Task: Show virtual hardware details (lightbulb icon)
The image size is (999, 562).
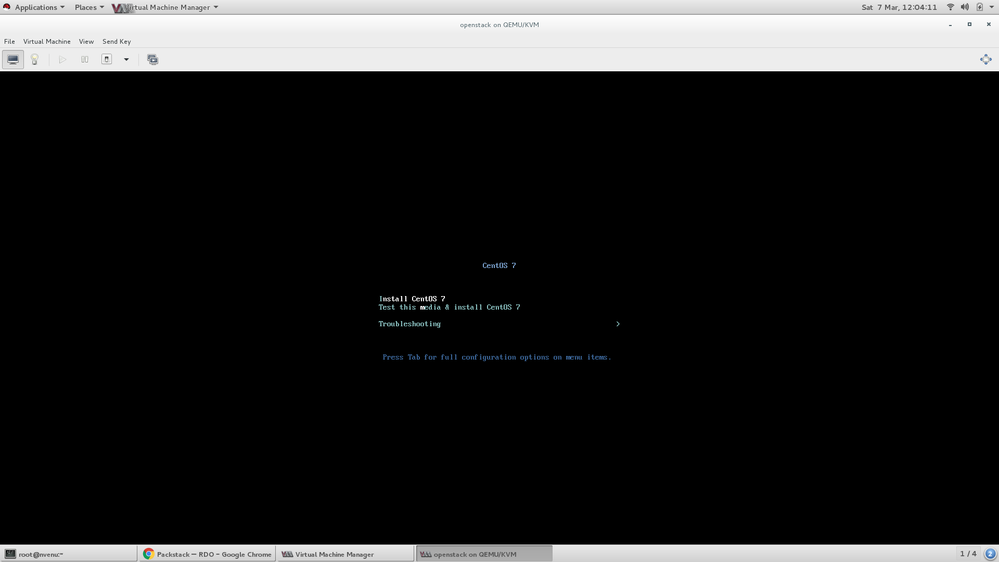Action: (x=34, y=60)
